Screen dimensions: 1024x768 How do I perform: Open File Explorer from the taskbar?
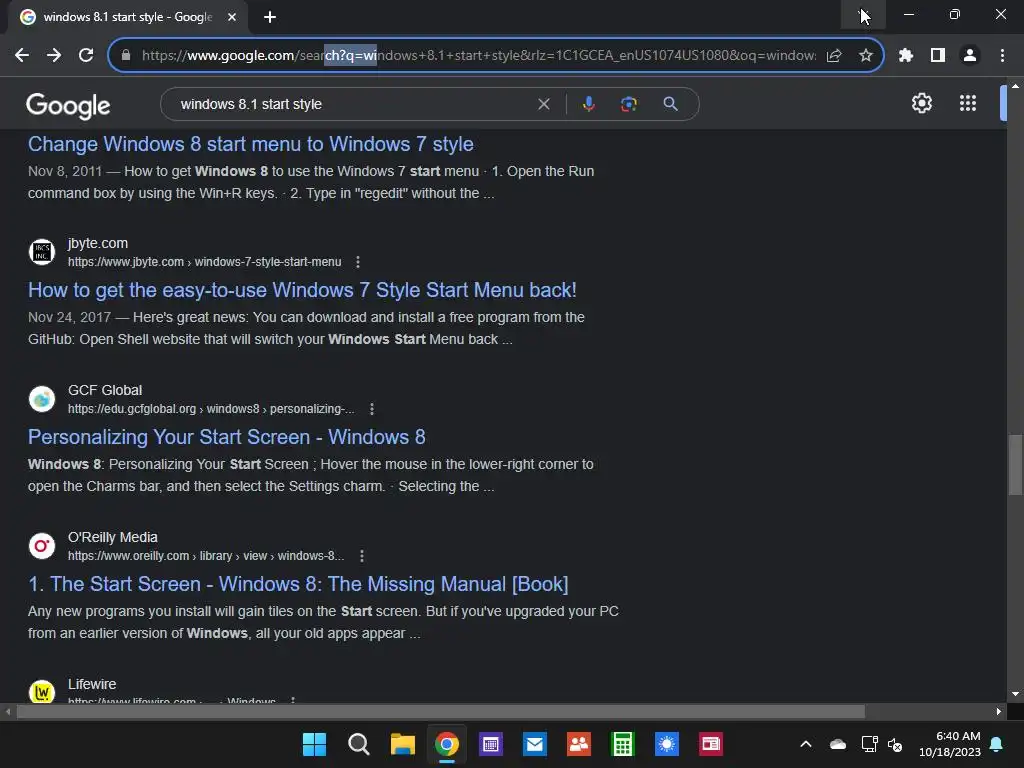[x=403, y=744]
